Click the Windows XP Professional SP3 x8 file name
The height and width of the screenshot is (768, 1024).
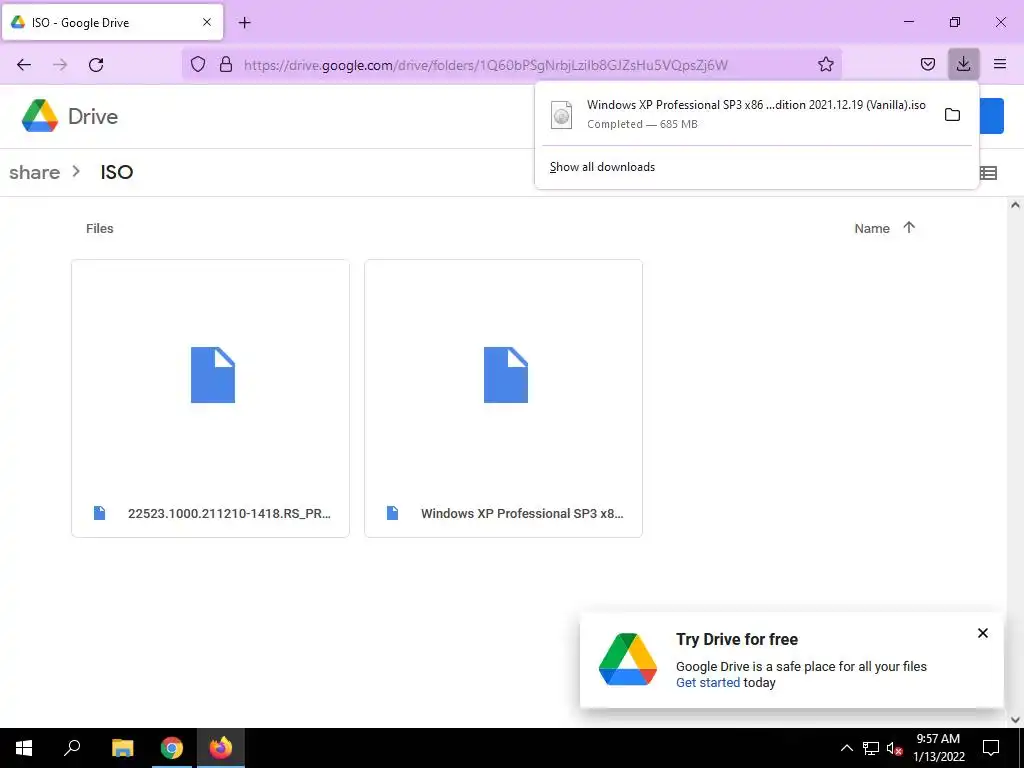tap(522, 513)
